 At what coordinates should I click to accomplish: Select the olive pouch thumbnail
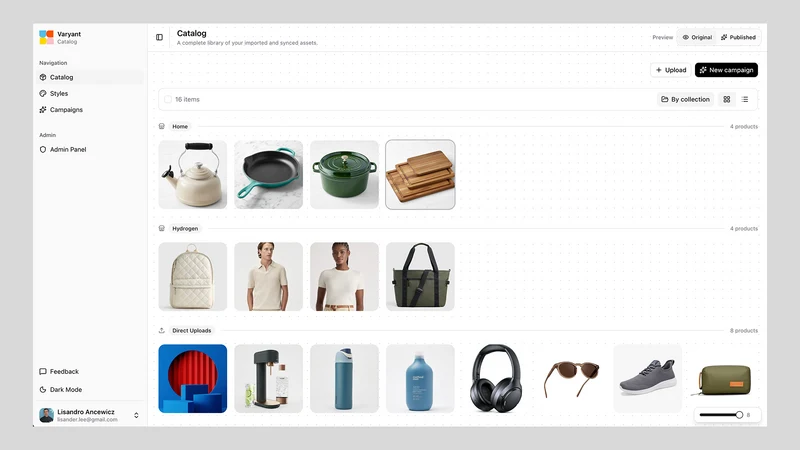723,379
